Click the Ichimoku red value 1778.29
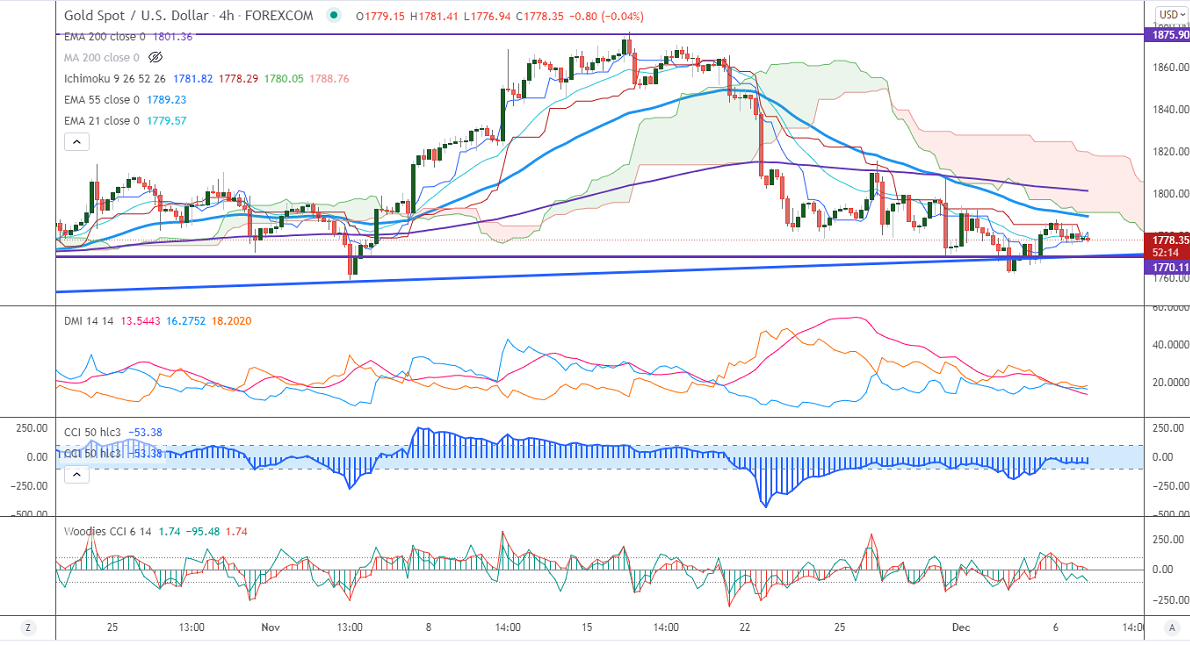Screen dimensions: 1190x645 tap(238, 79)
